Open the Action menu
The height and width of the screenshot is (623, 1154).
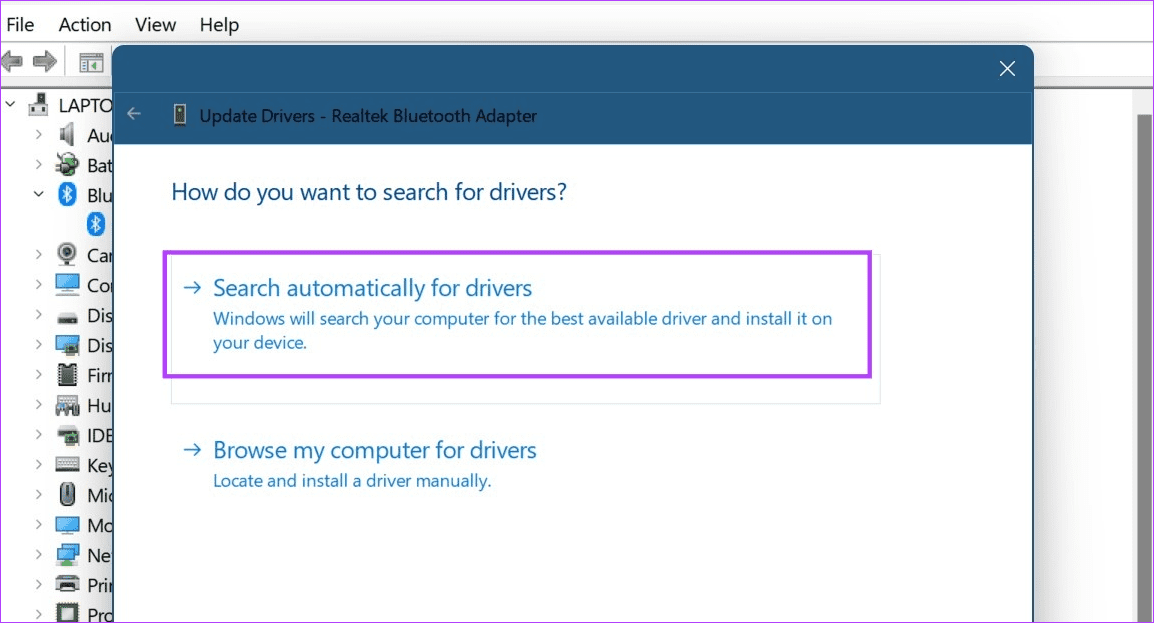click(85, 25)
